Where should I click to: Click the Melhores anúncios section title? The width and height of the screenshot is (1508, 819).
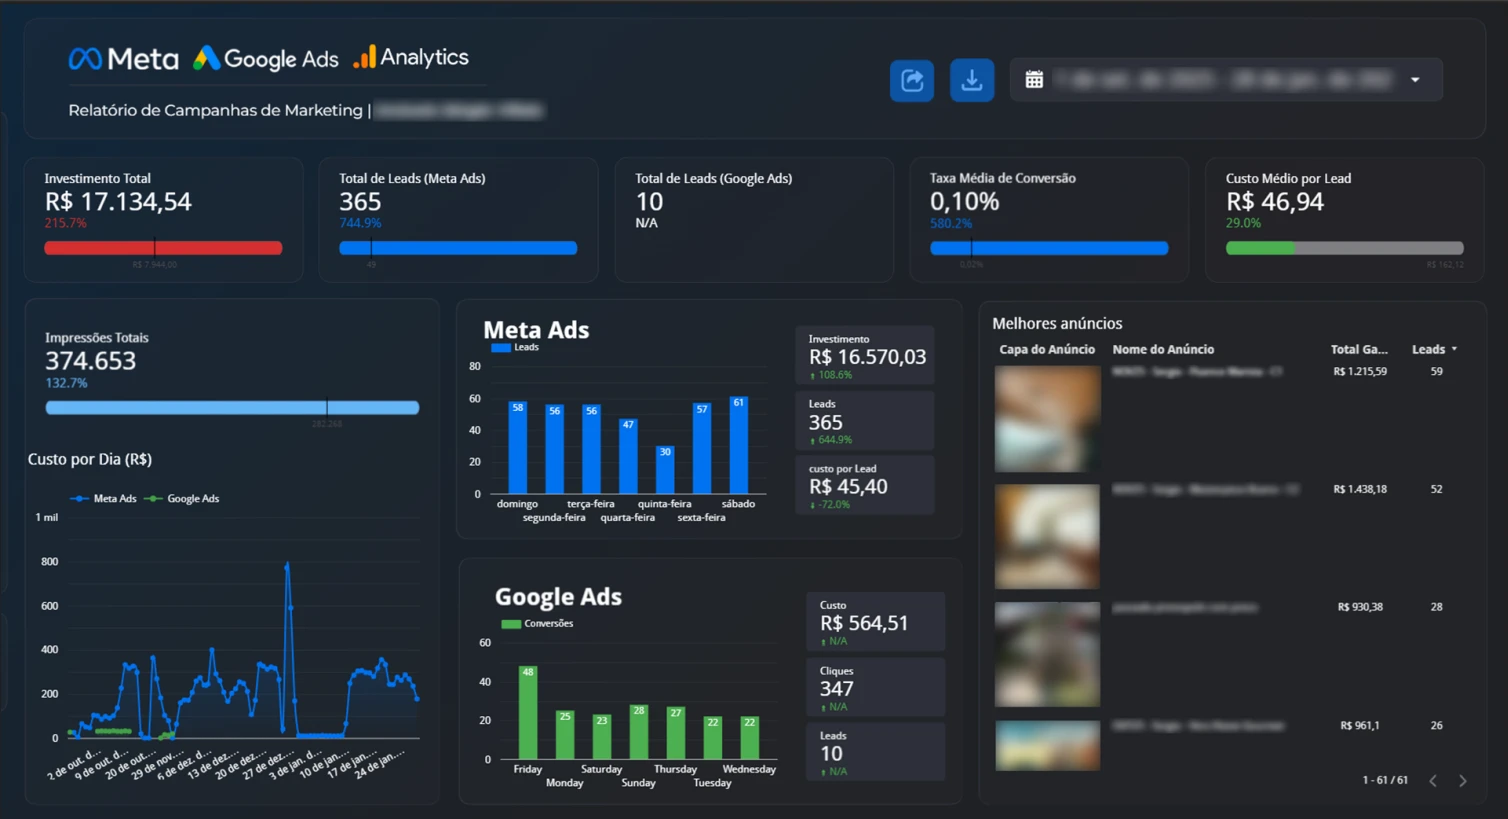click(x=1057, y=323)
